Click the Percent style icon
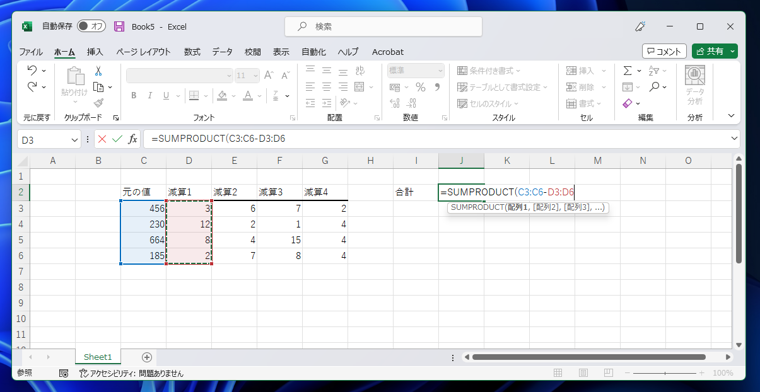This screenshot has width=760, height=392. click(420, 87)
